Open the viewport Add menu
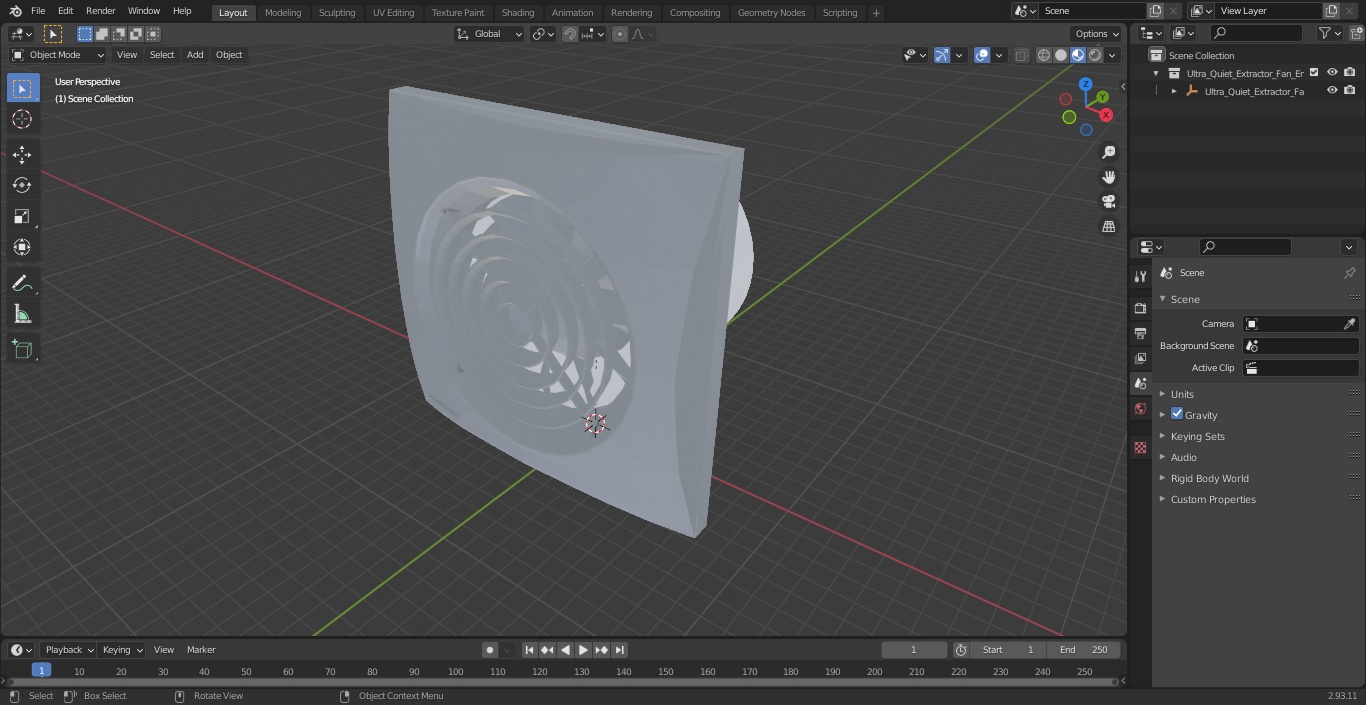The width and height of the screenshot is (1366, 705). [x=195, y=55]
